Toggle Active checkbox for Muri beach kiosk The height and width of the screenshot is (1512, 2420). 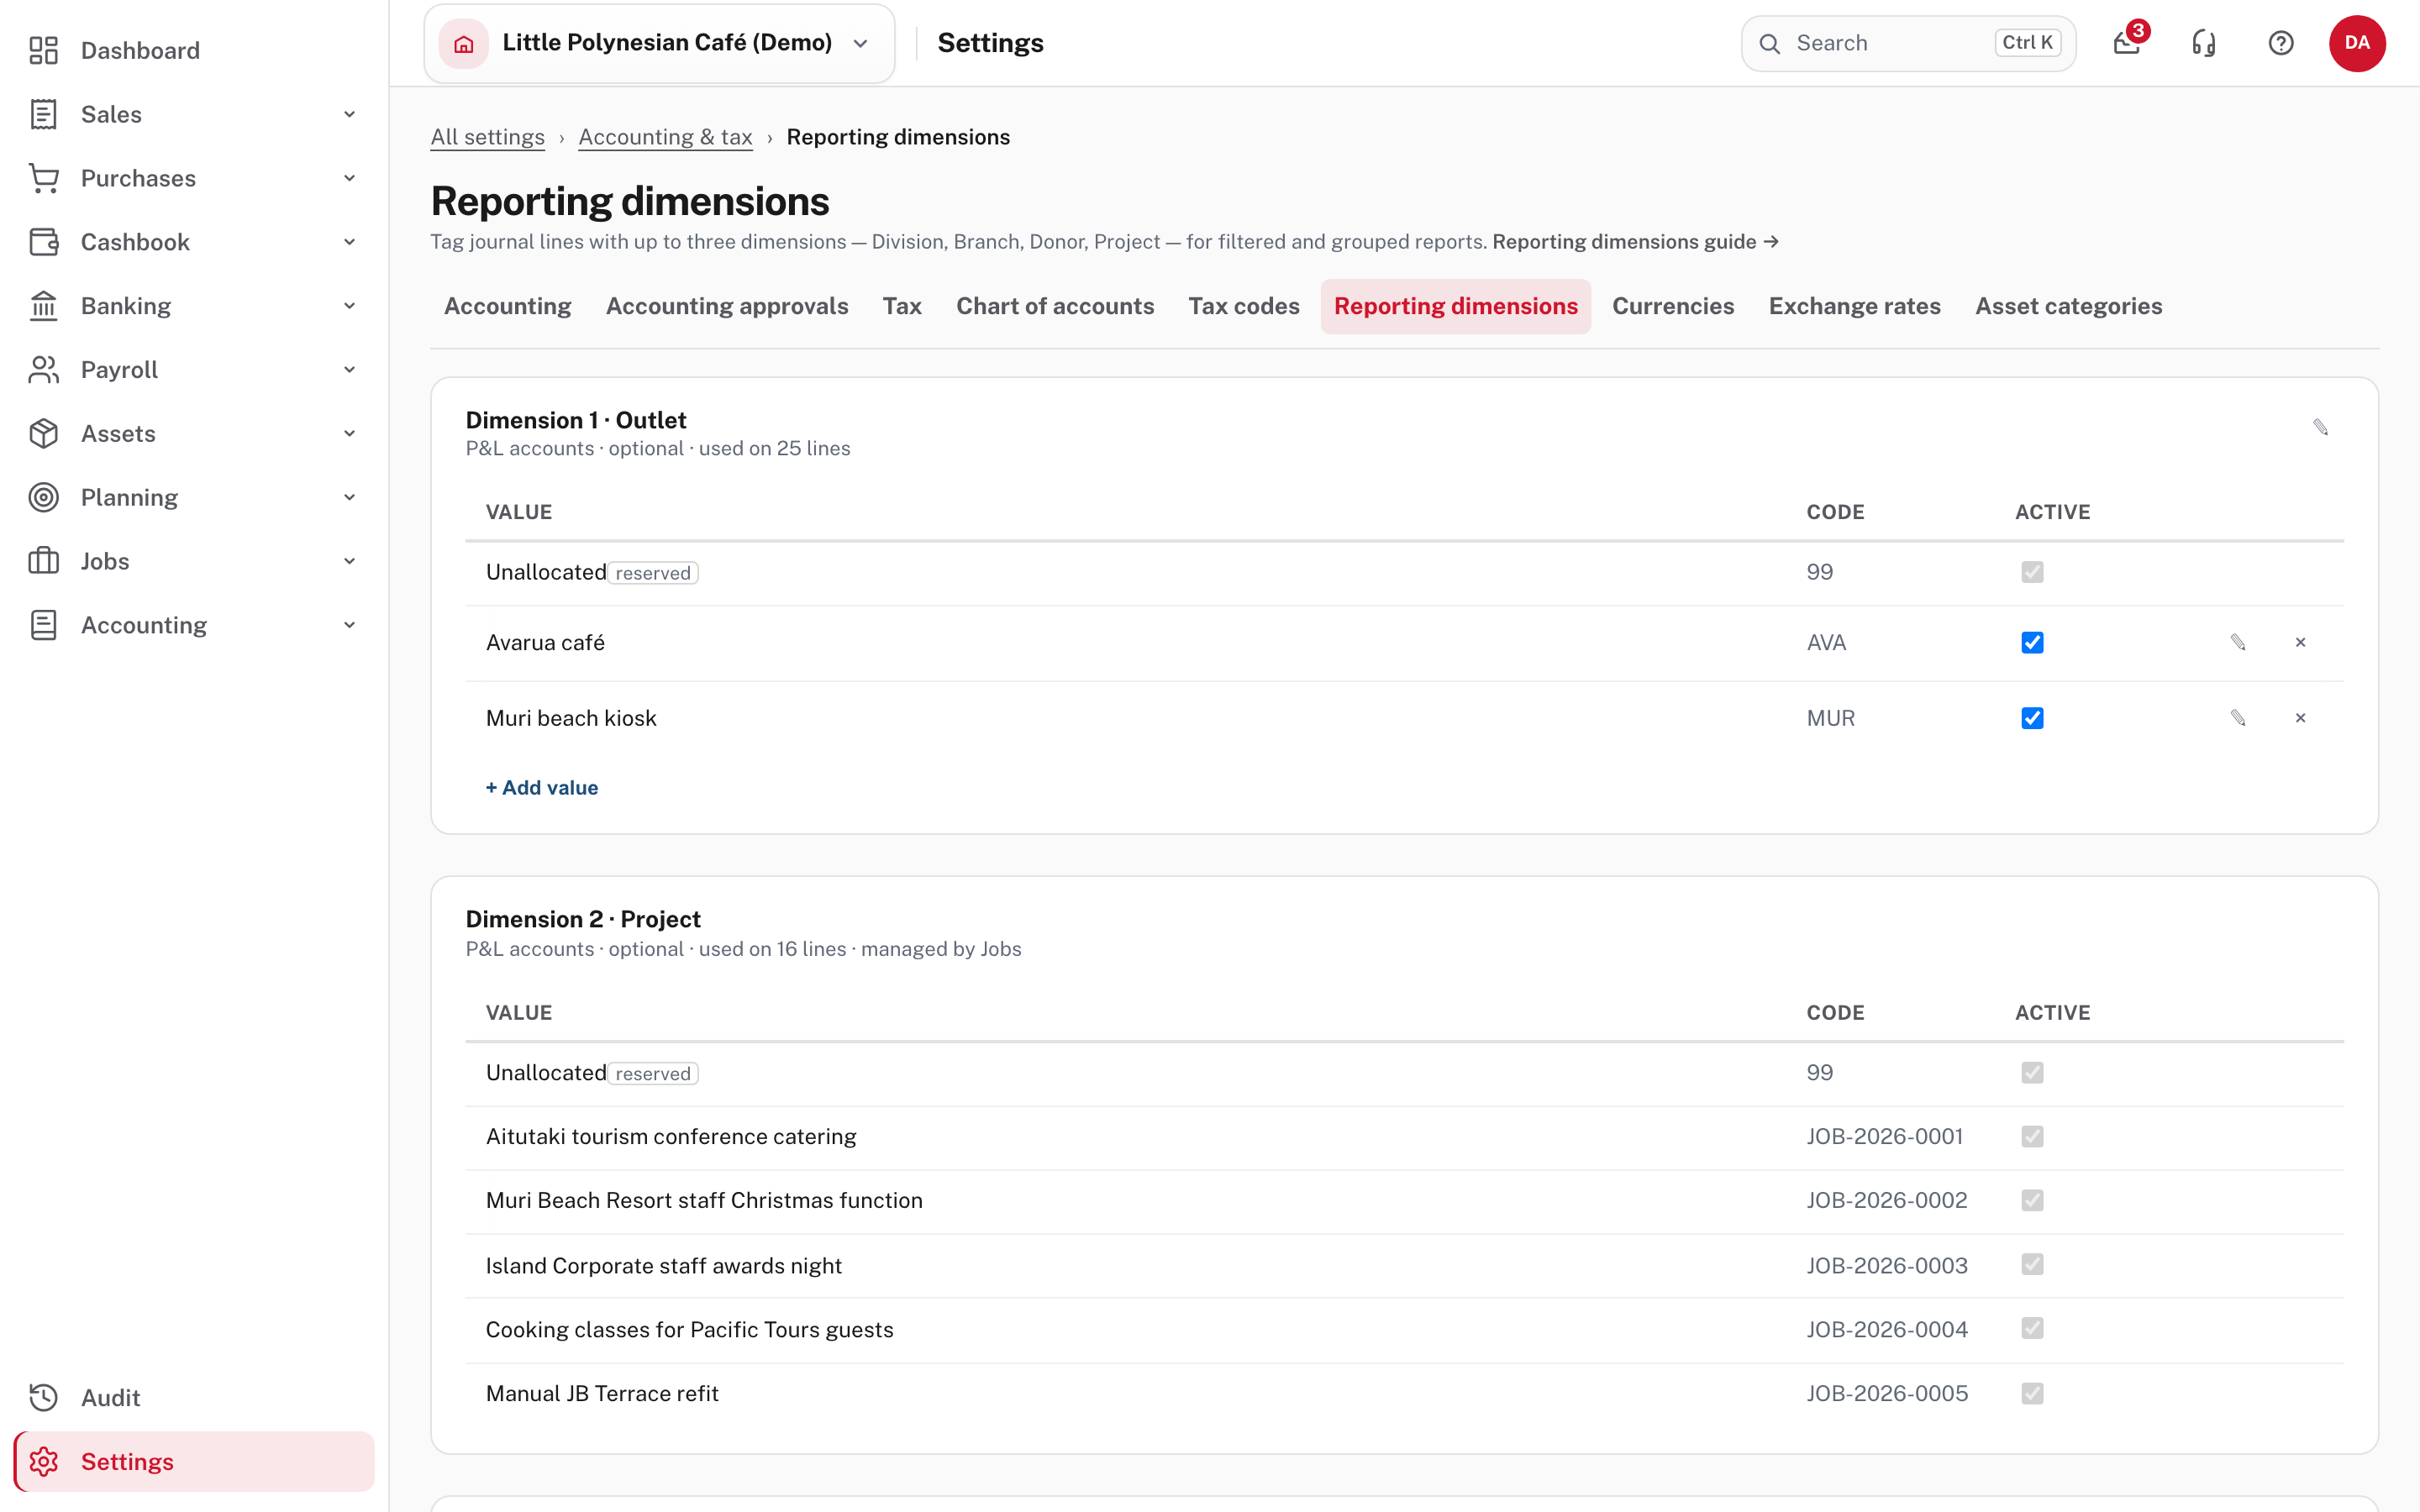[2032, 718]
